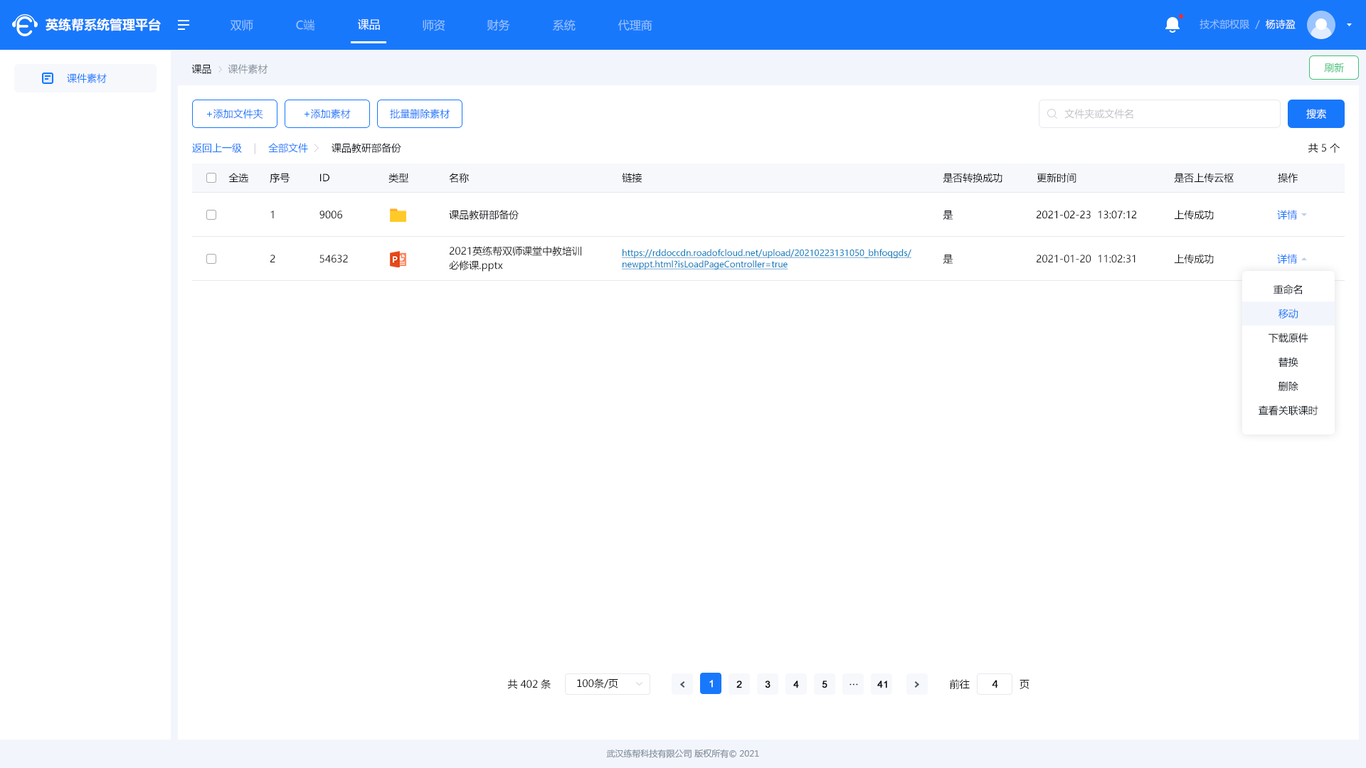Viewport: 1366px width, 768px height.
Task: Click the username 杨诗盈
Action: tap(1280, 25)
